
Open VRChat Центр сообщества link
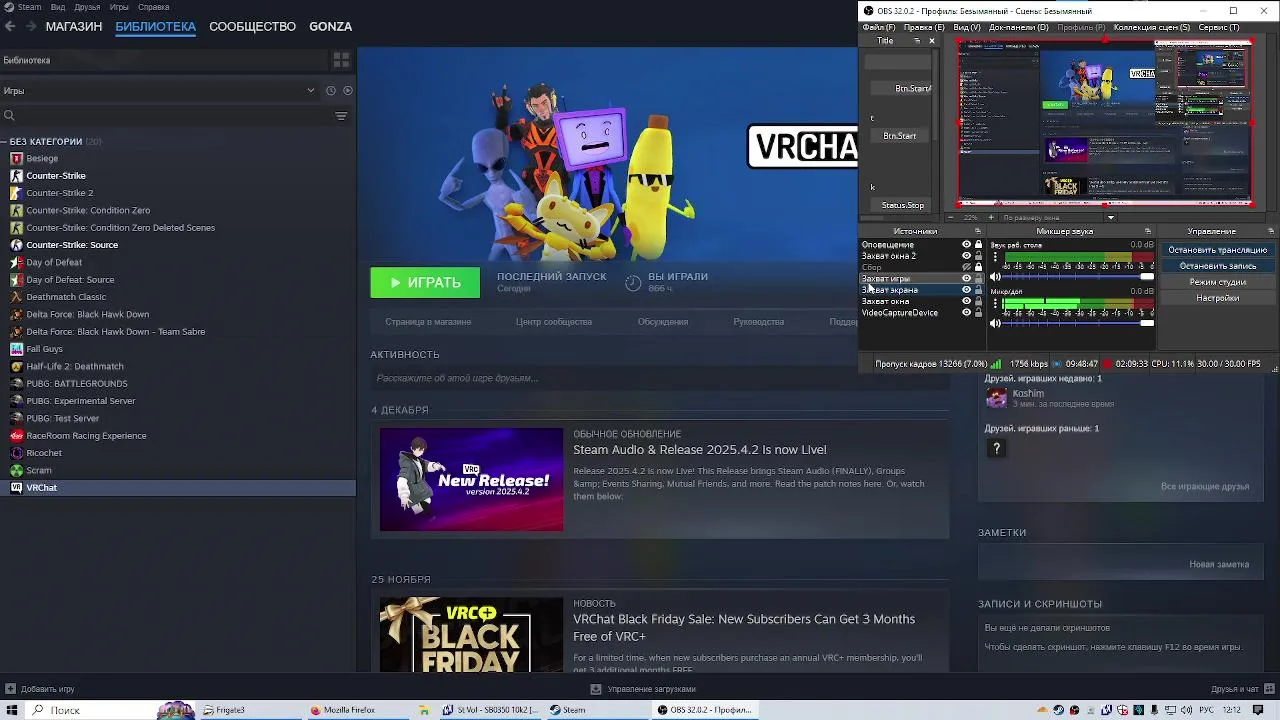554,322
